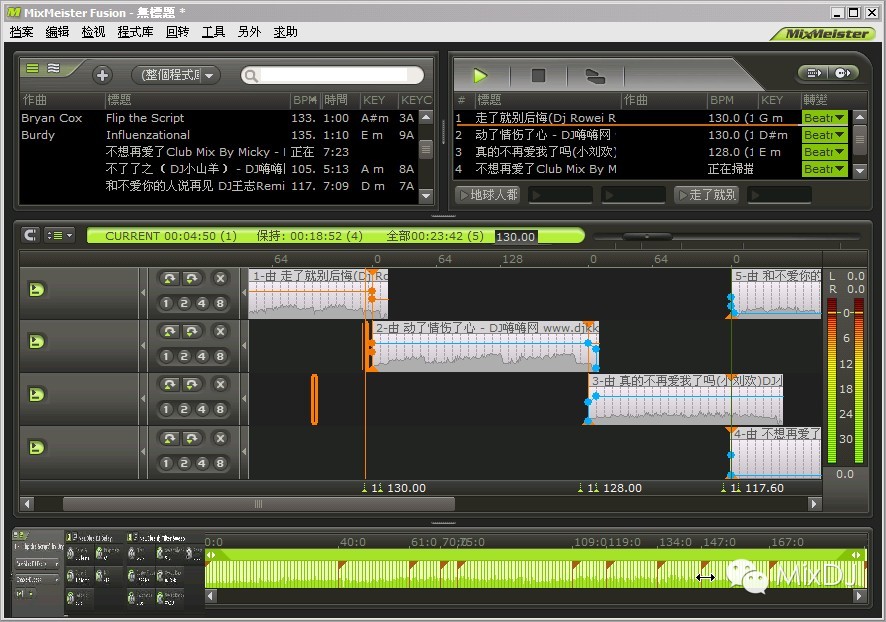Viewport: 886px width, 622px height.
Task: Open the 回转 menu
Action: [x=177, y=32]
